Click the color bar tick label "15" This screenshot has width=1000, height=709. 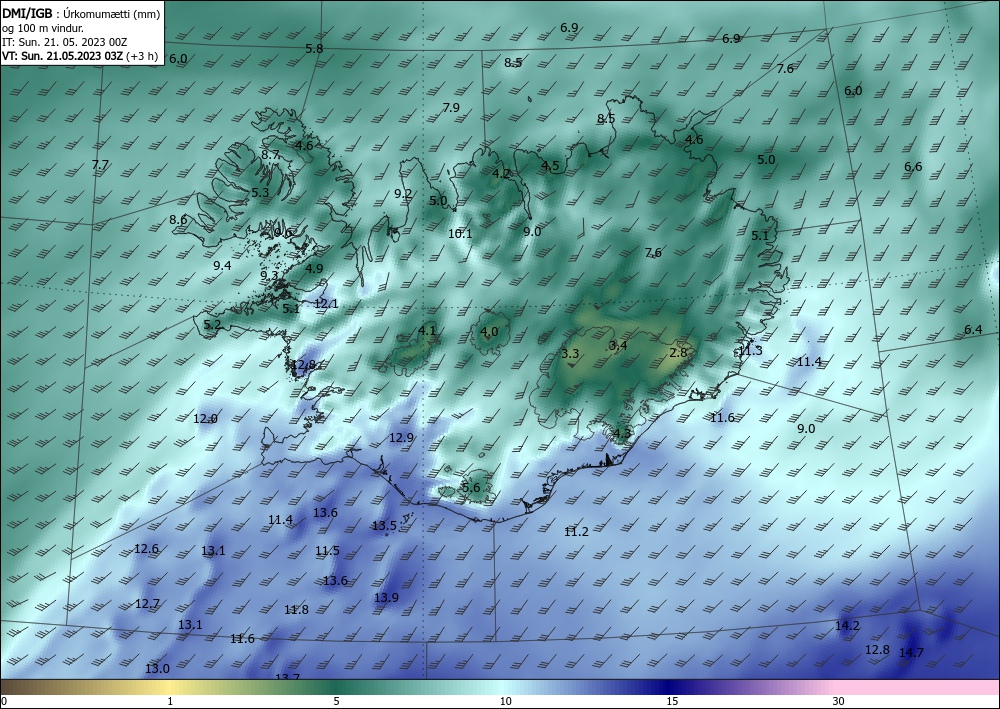[672, 701]
